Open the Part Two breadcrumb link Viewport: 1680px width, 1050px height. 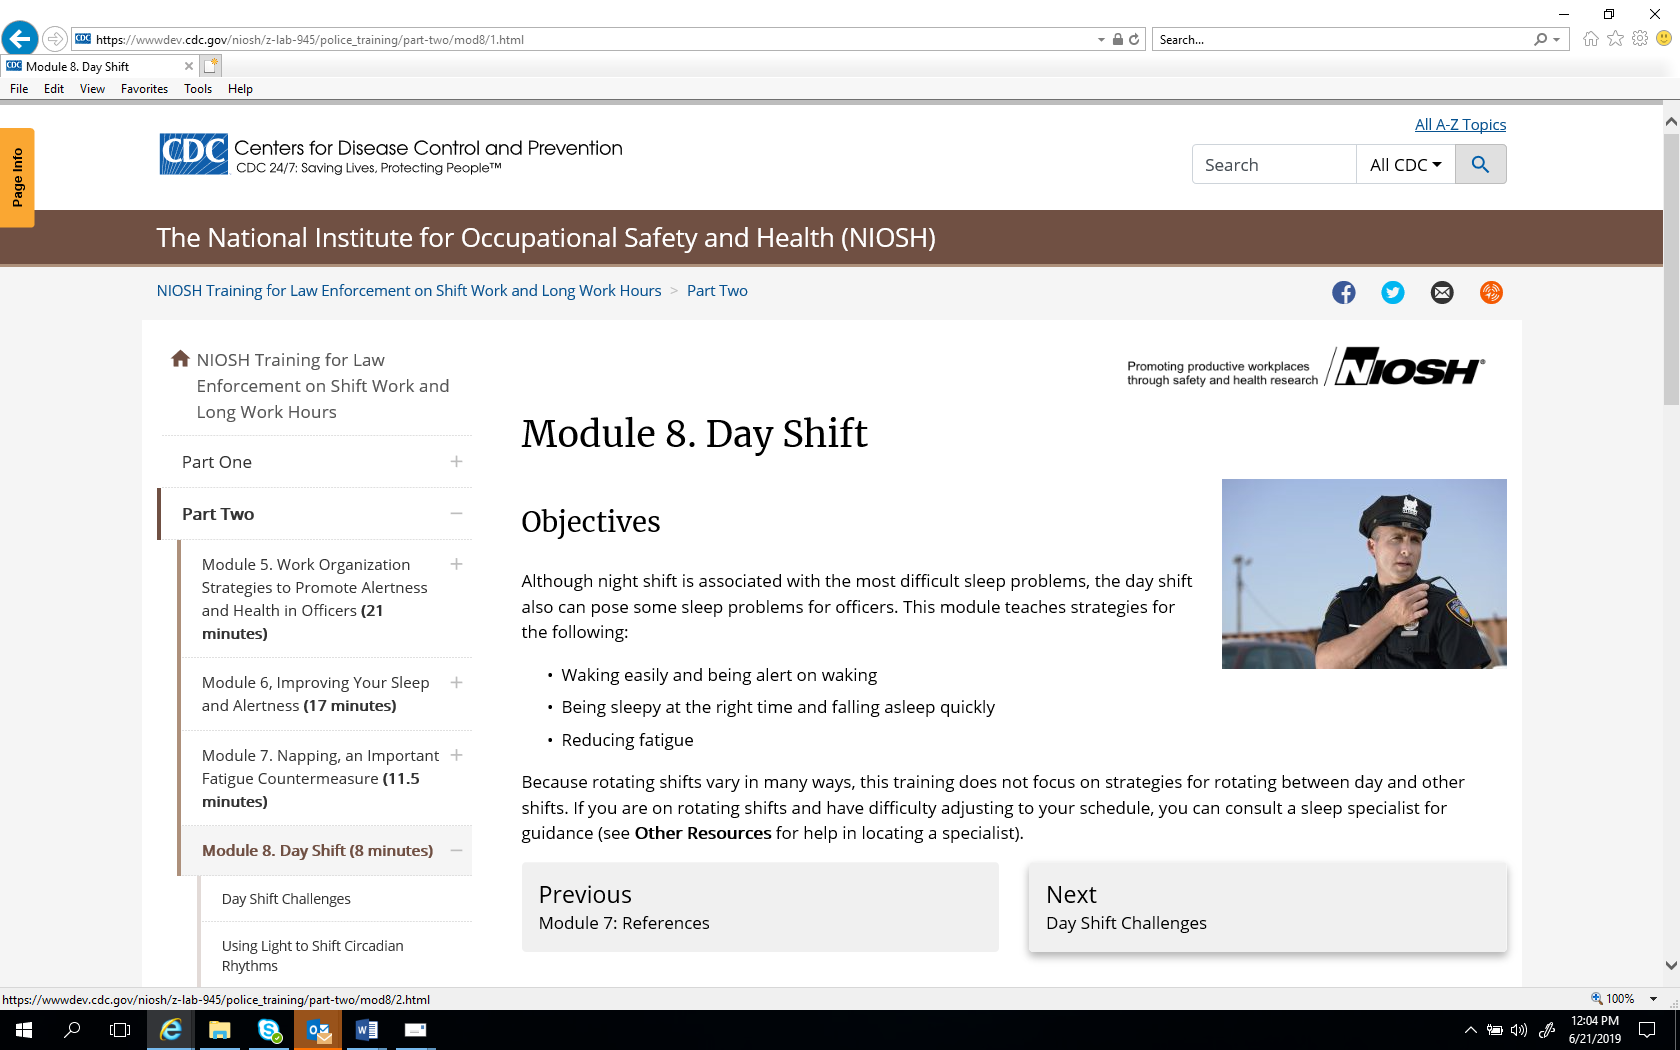717,291
